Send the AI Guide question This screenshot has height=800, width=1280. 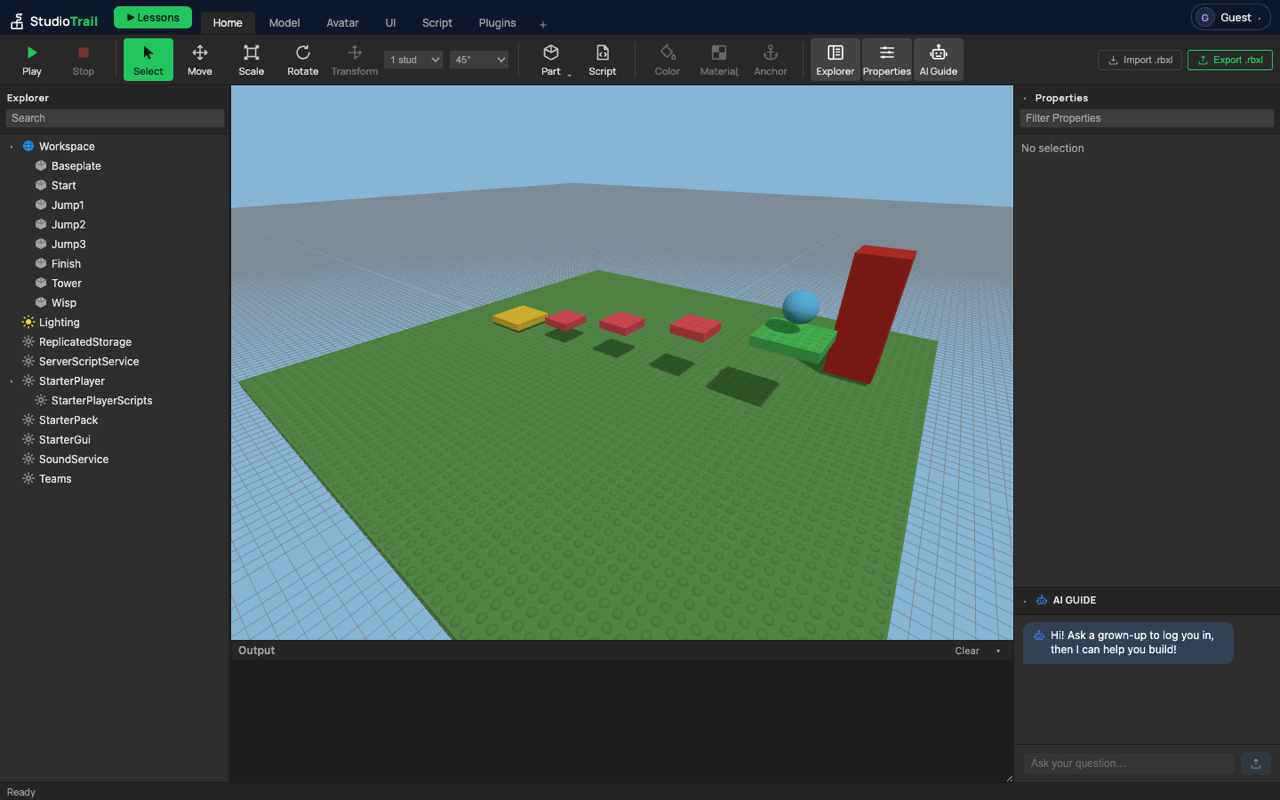[x=1256, y=763]
